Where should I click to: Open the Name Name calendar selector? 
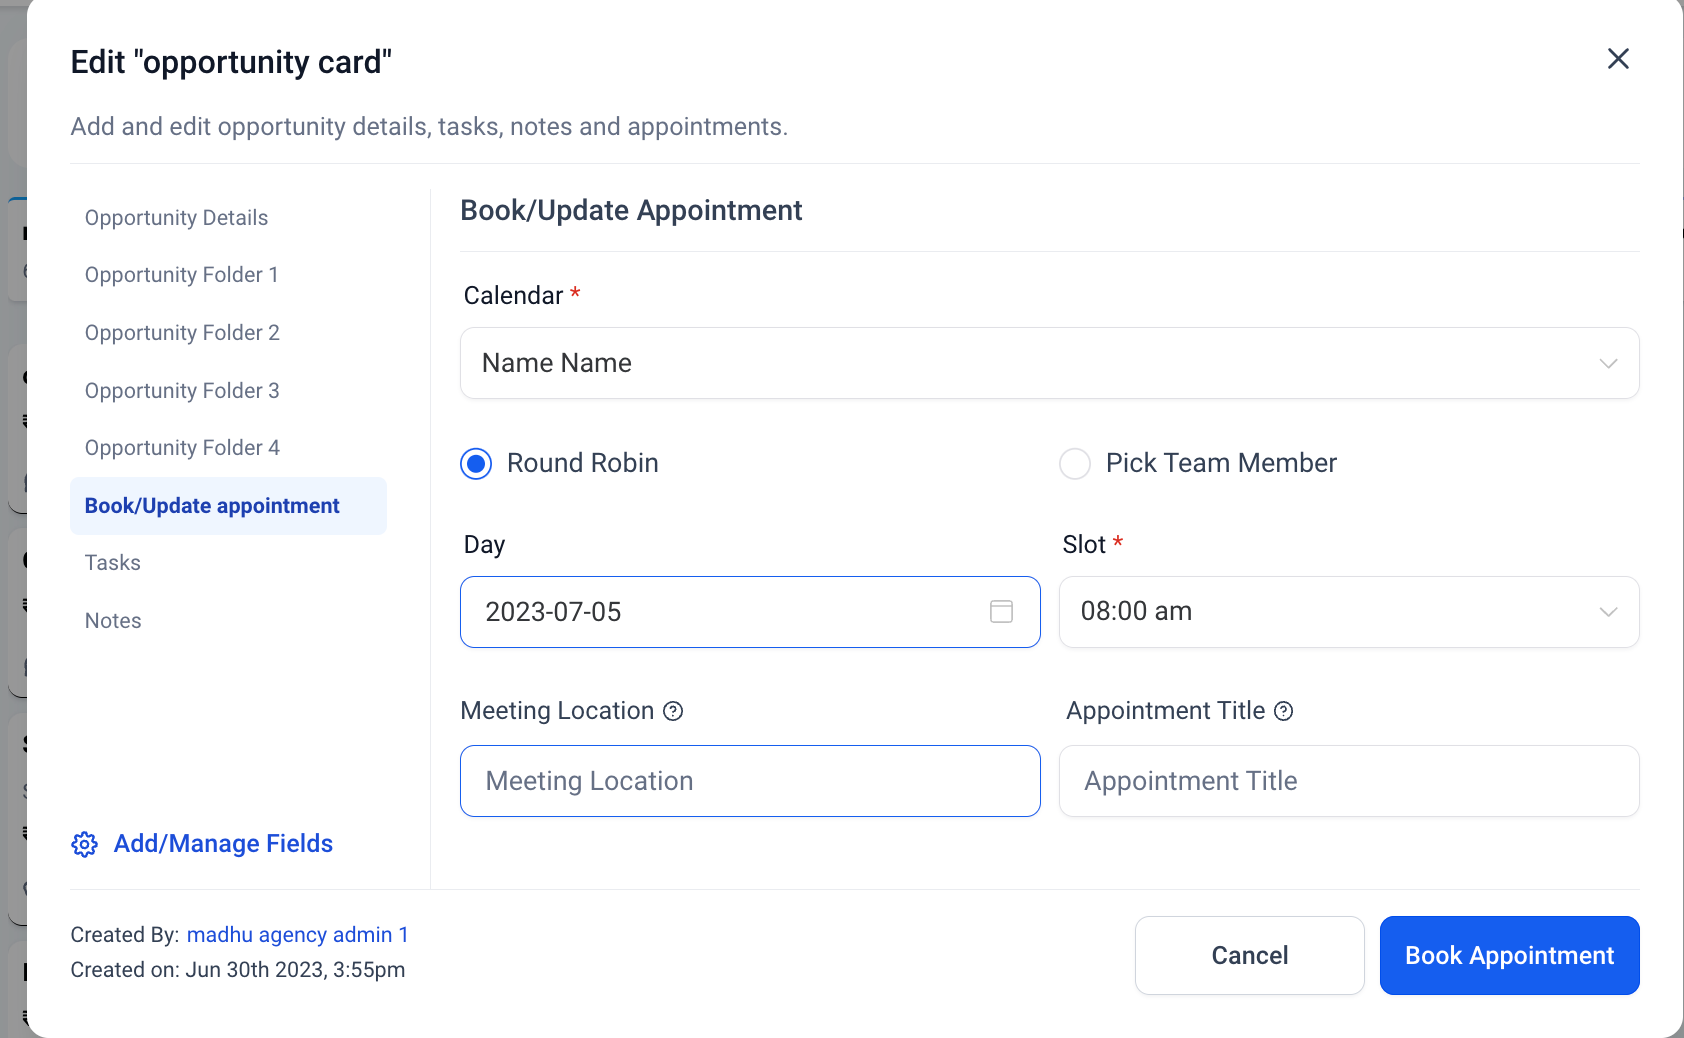coord(1049,363)
